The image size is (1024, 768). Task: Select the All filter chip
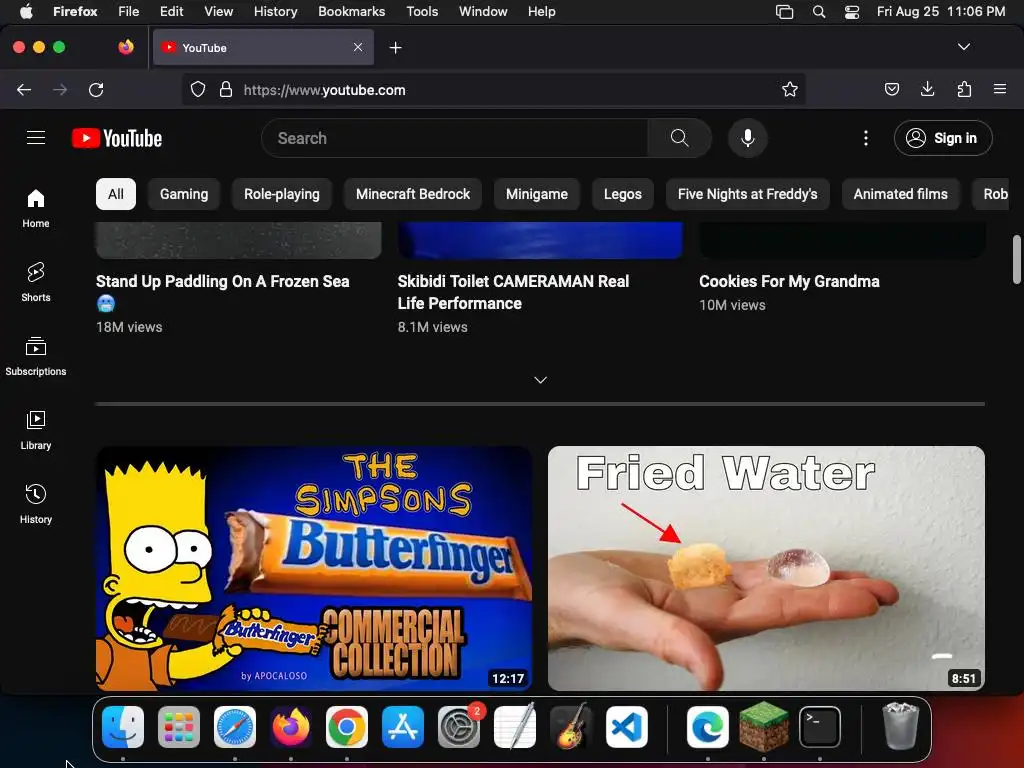[x=116, y=194]
